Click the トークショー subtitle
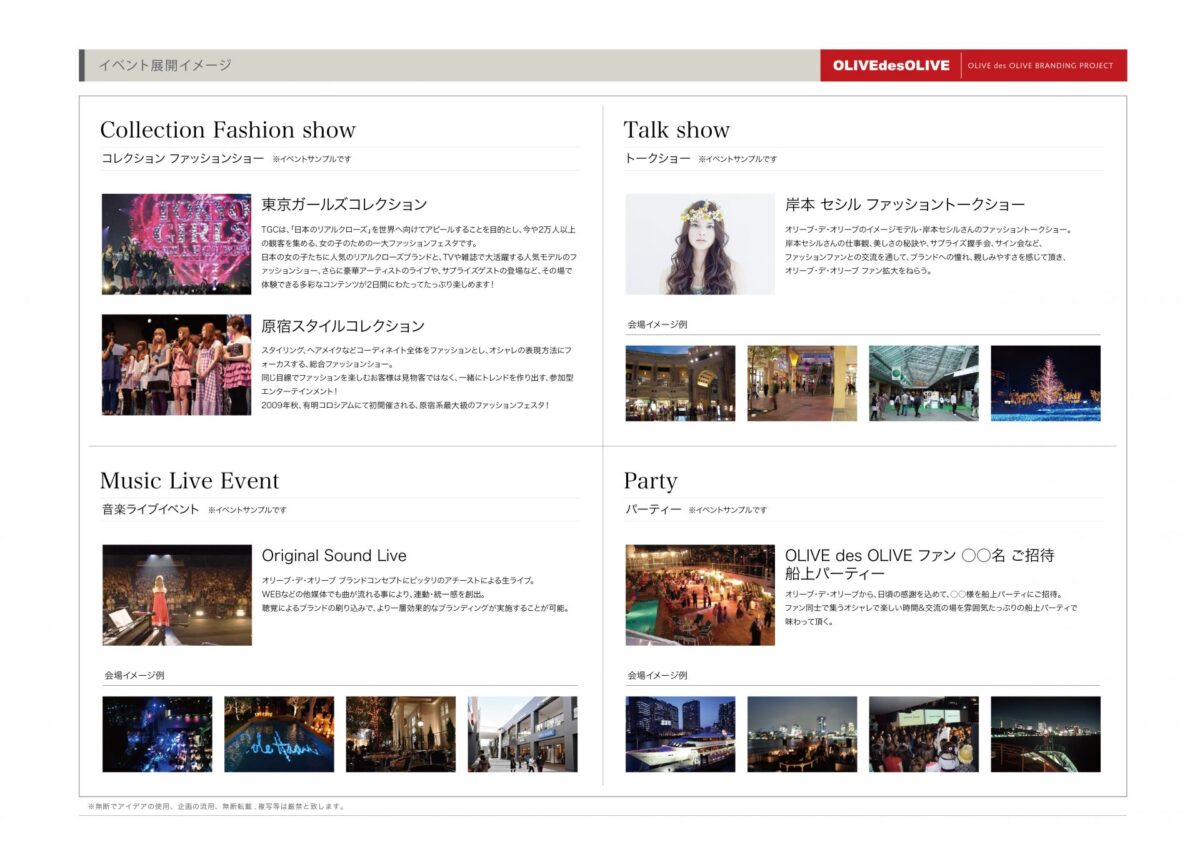This screenshot has height=849, width=1200. 658,159
